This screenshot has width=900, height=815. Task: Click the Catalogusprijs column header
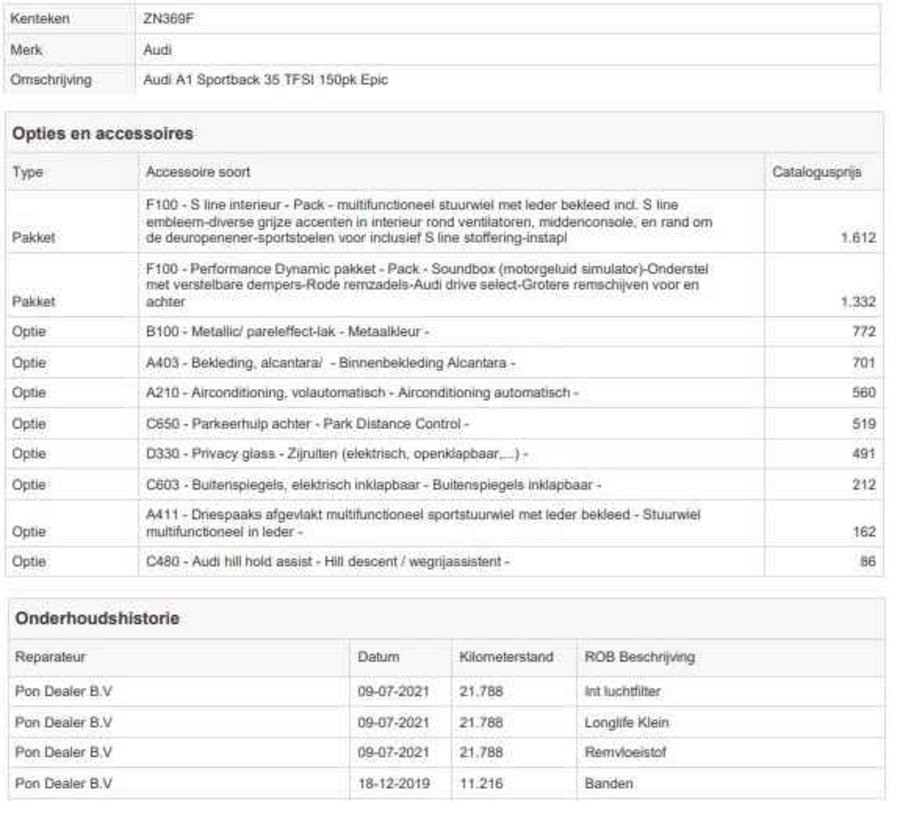click(x=816, y=172)
